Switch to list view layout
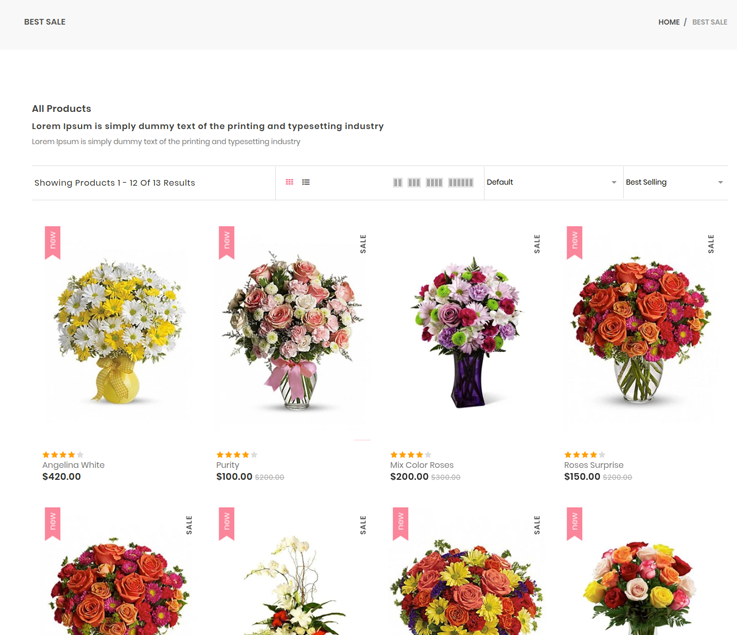The image size is (737, 635). pyautogui.click(x=306, y=182)
